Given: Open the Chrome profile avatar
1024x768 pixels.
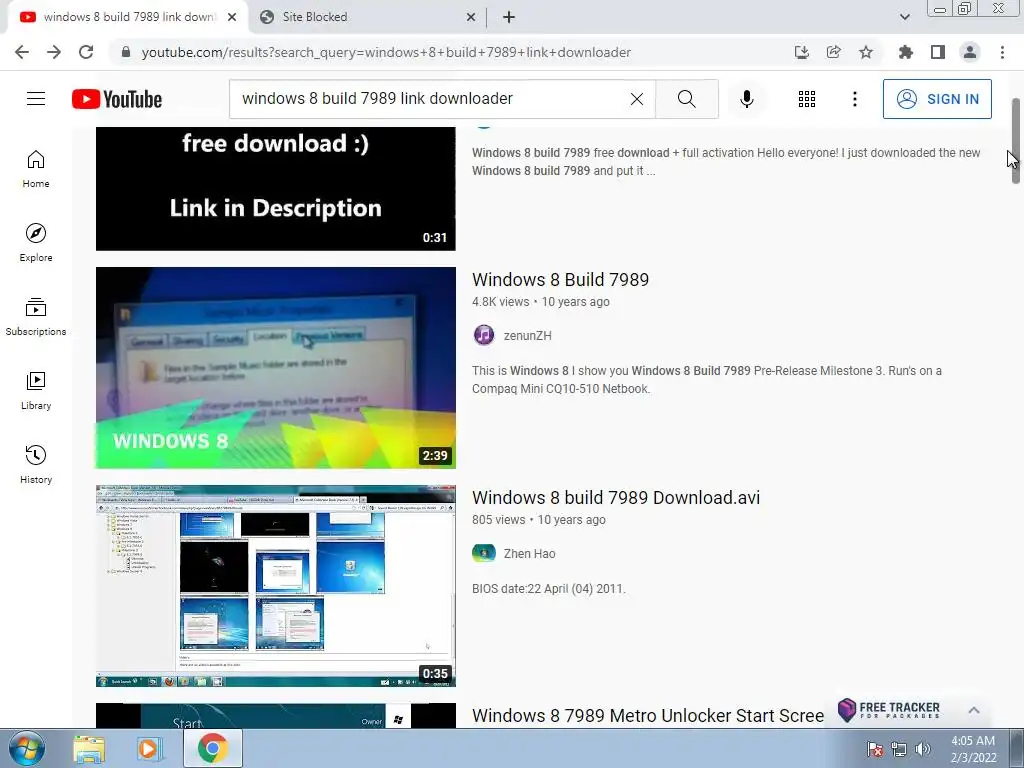Looking at the screenshot, I should pyautogui.click(x=970, y=52).
